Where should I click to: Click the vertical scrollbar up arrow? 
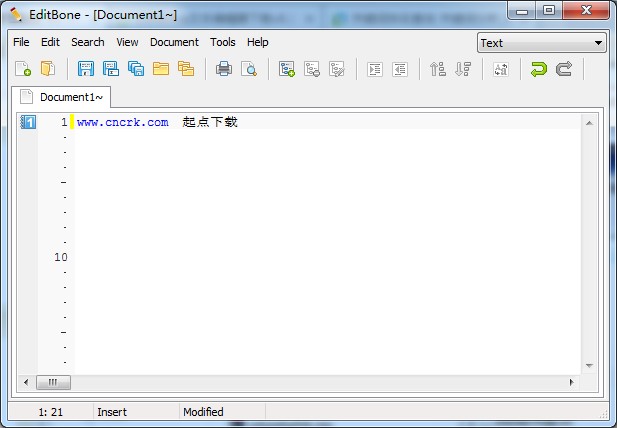coord(589,123)
